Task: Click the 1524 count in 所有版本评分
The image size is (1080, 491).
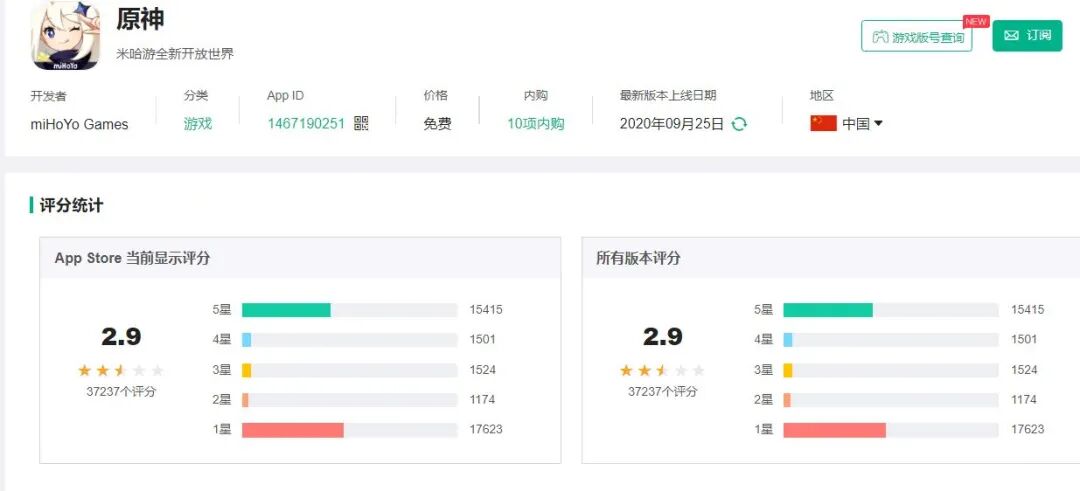Action: [x=1024, y=370]
